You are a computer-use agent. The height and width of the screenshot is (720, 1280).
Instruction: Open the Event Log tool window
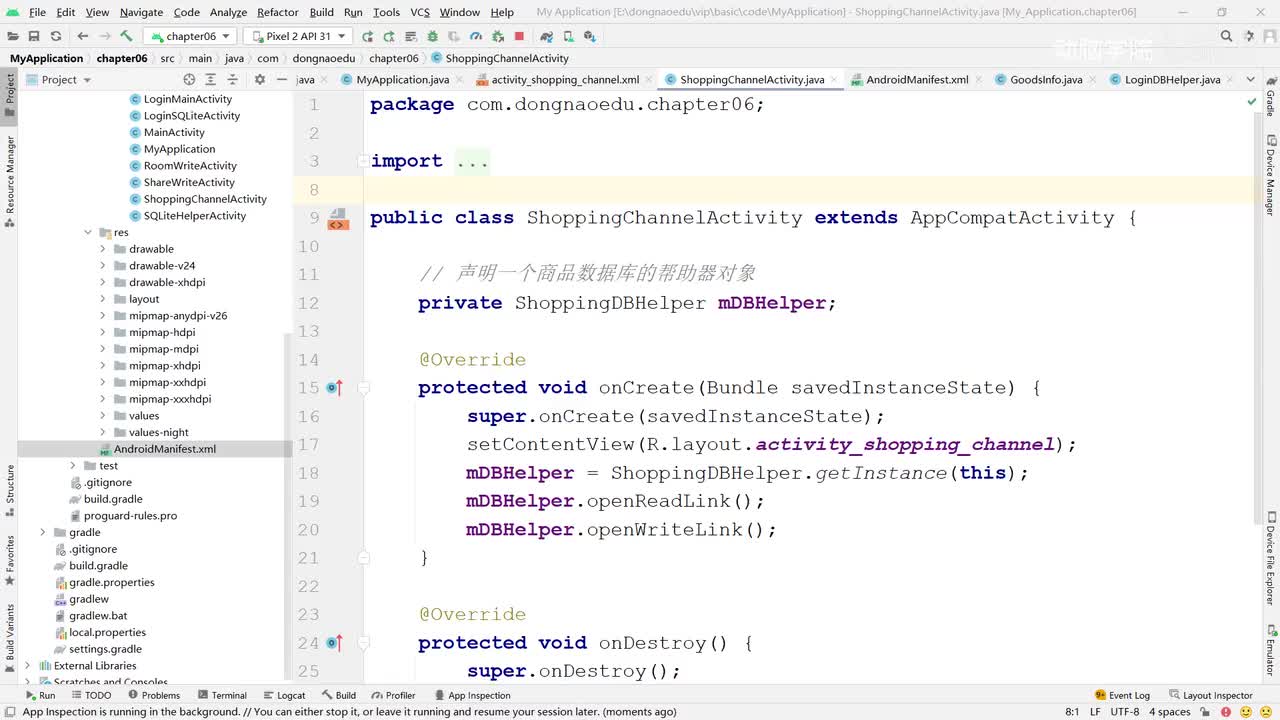coord(1122,696)
